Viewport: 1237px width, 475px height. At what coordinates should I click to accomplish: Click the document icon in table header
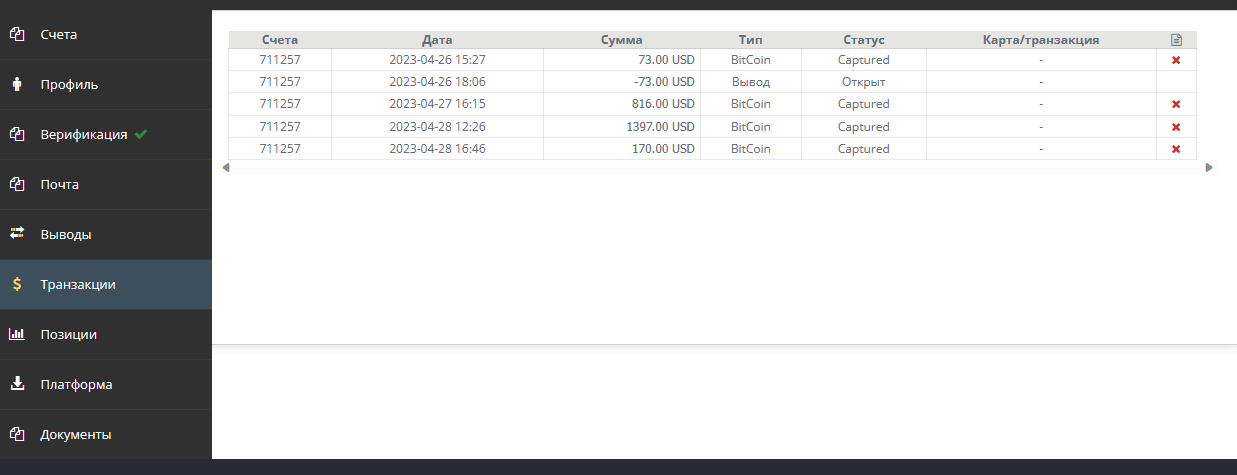pos(1176,40)
